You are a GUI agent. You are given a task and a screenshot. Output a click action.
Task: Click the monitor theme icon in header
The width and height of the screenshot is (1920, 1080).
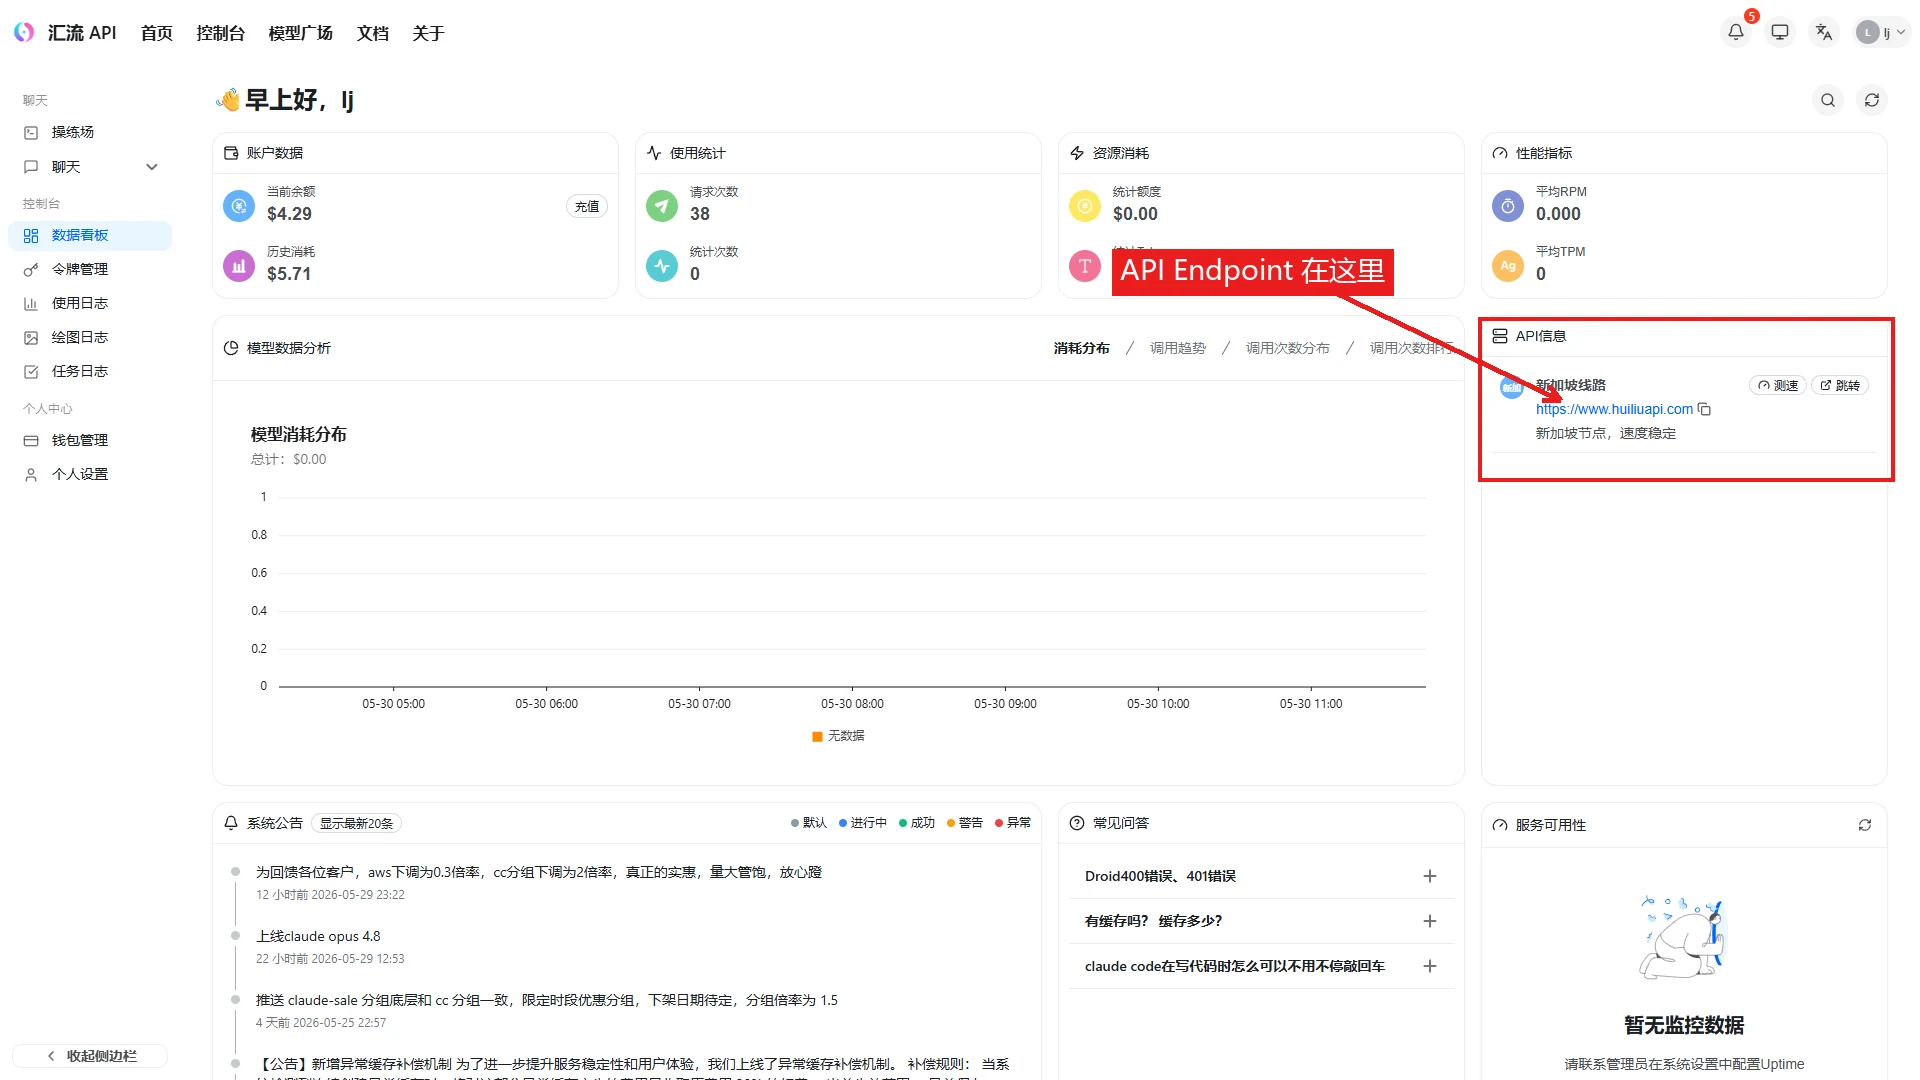click(1780, 32)
